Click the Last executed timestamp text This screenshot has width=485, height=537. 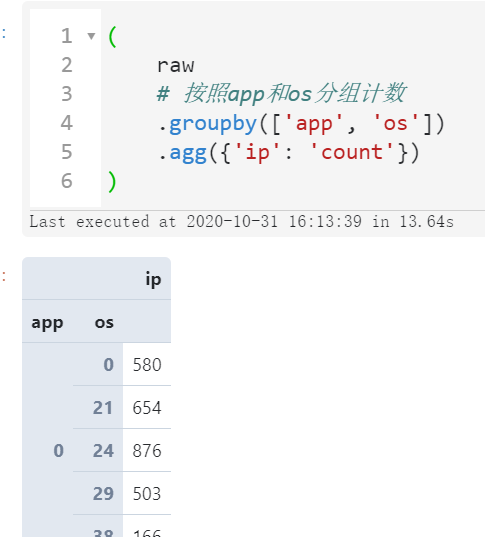tap(241, 222)
